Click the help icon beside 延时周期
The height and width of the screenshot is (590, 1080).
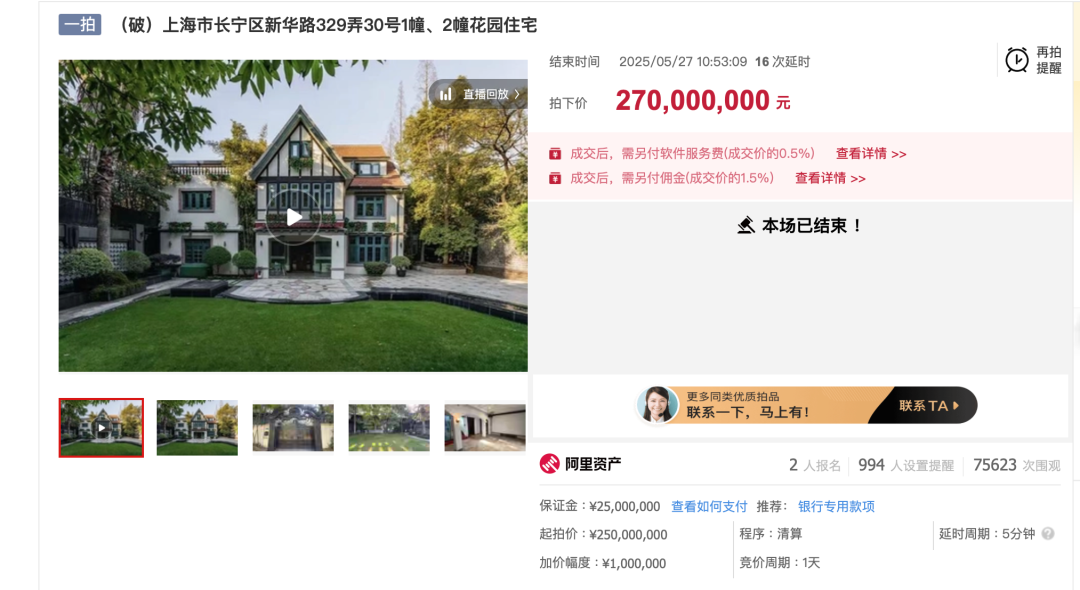(x=1048, y=534)
